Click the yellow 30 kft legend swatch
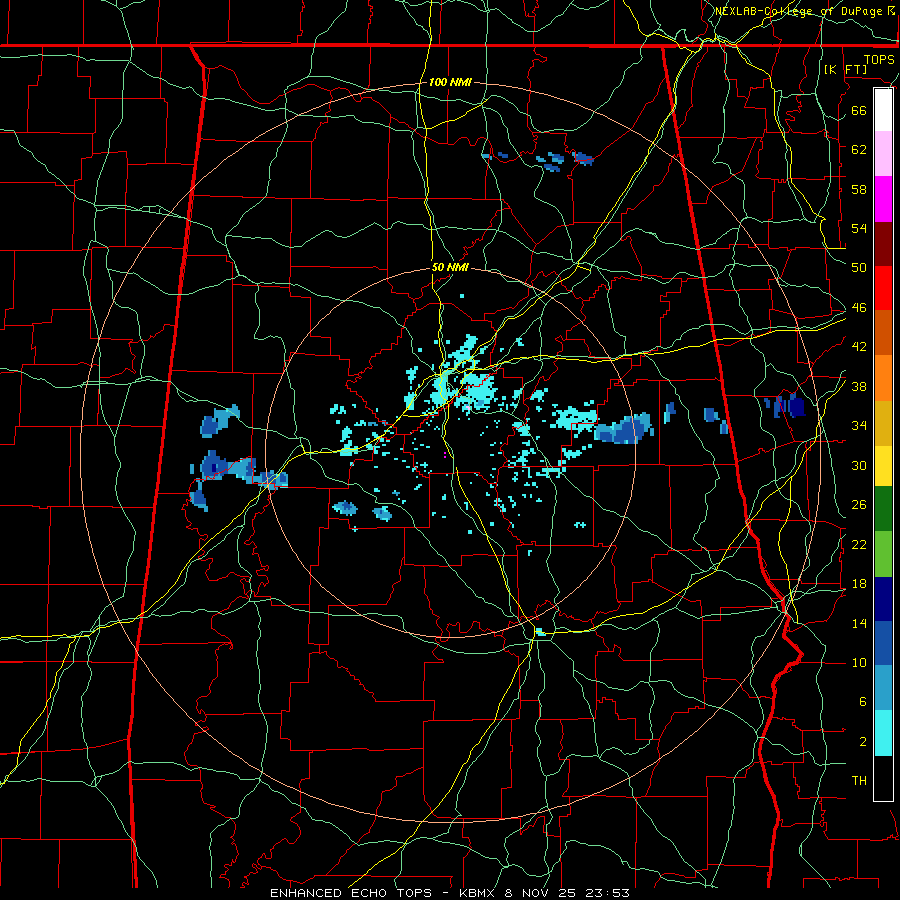Viewport: 900px width, 900px height. tap(883, 466)
